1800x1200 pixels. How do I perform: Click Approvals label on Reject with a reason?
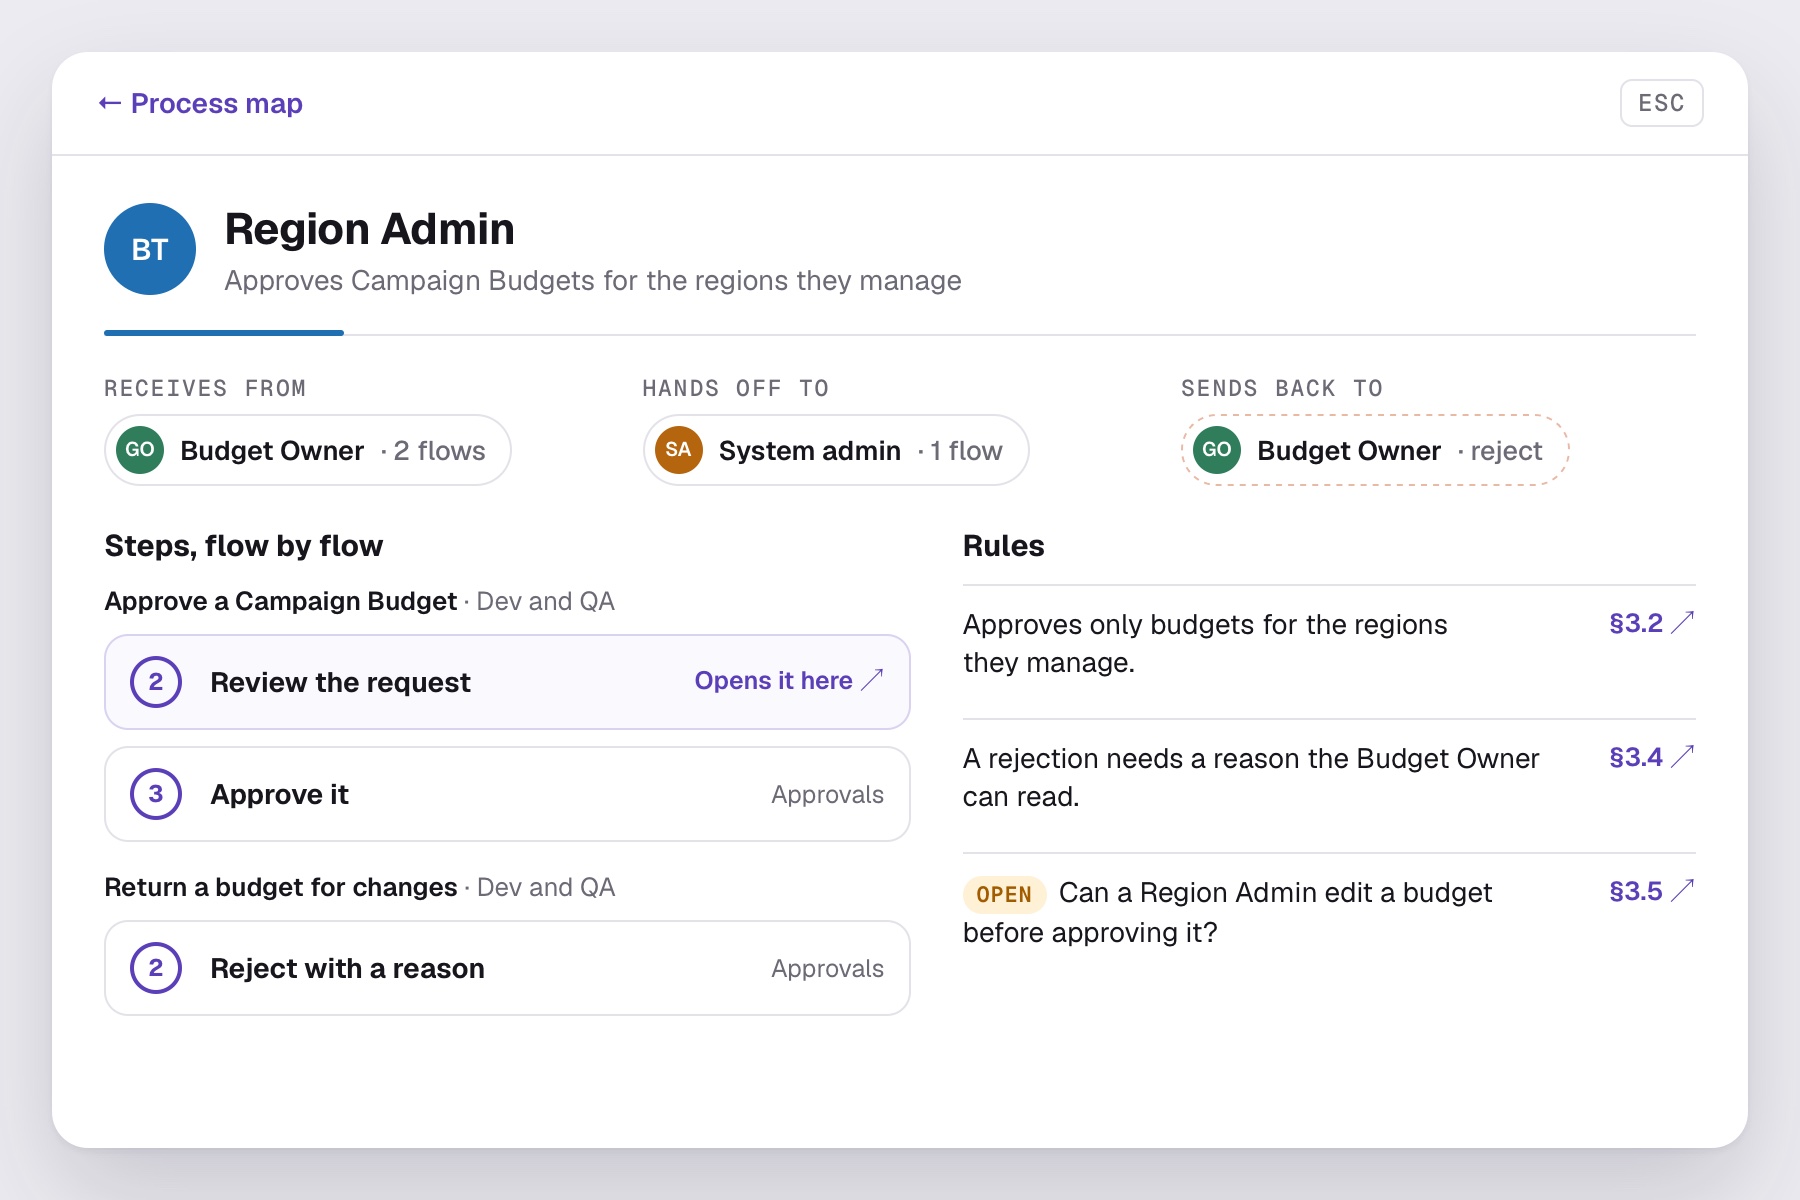(x=827, y=969)
